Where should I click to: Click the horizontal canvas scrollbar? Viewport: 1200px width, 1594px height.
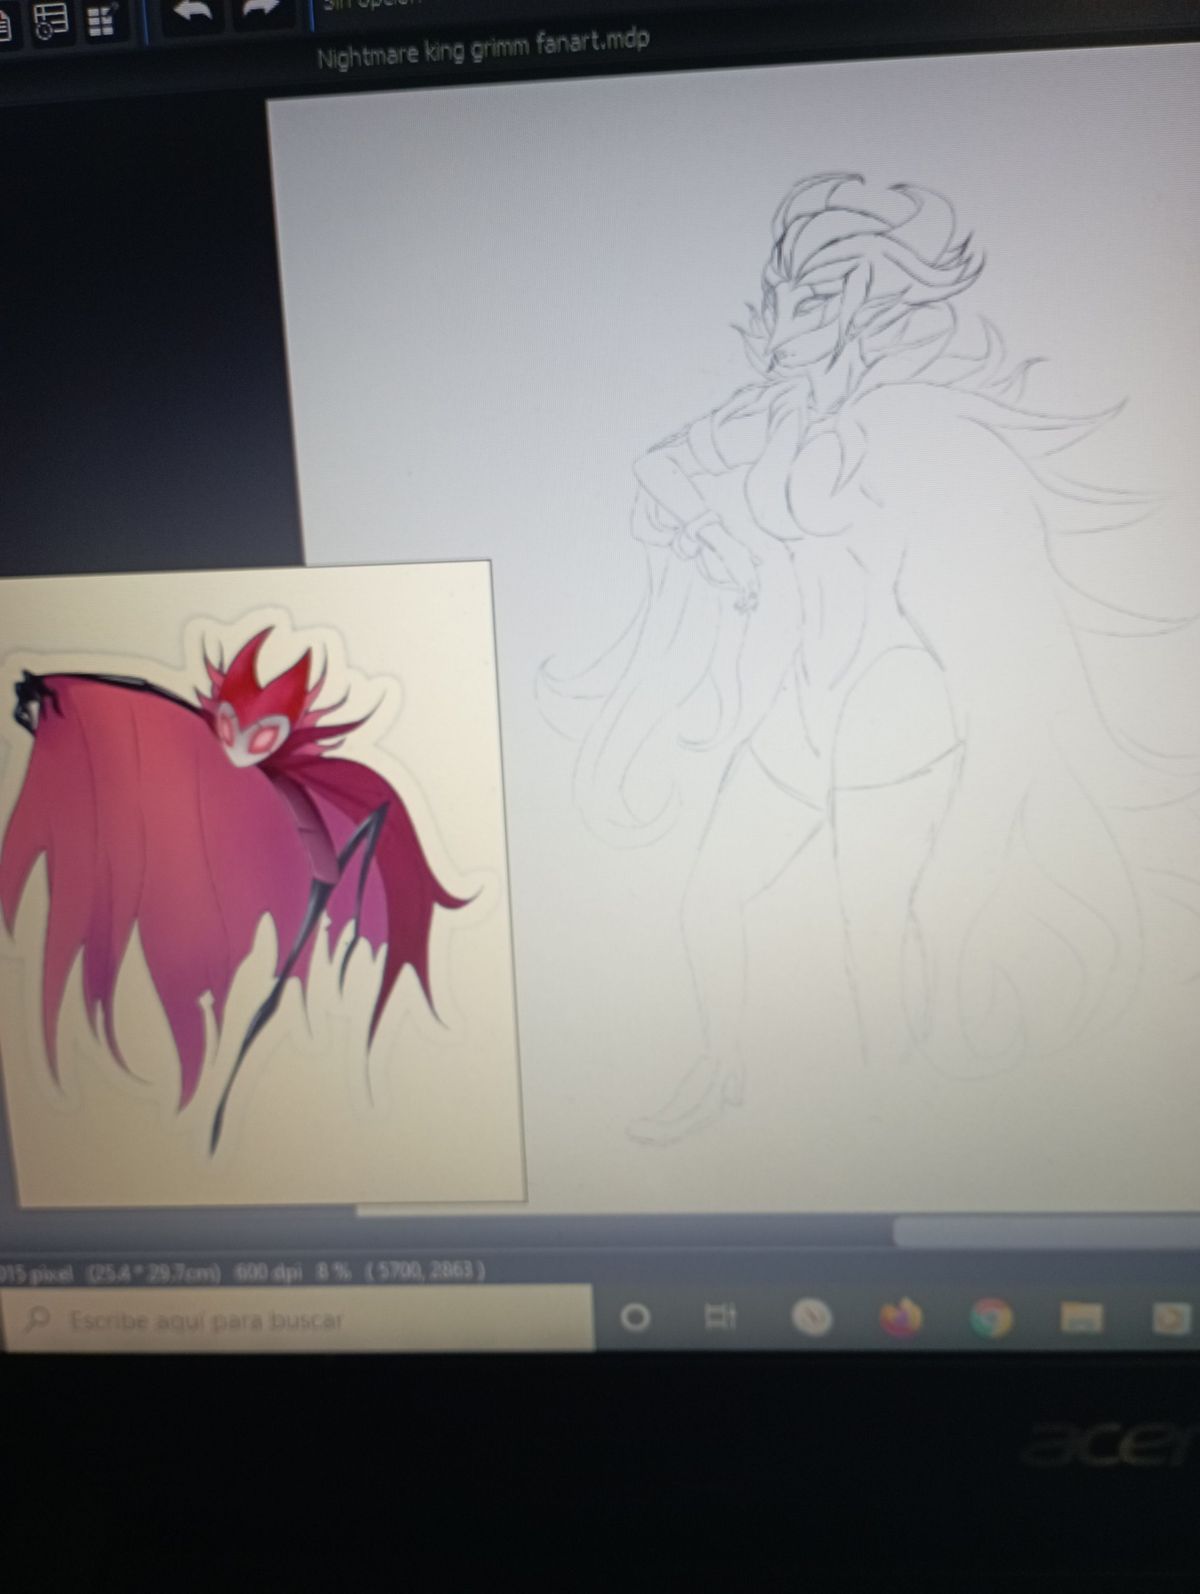tap(1045, 1231)
